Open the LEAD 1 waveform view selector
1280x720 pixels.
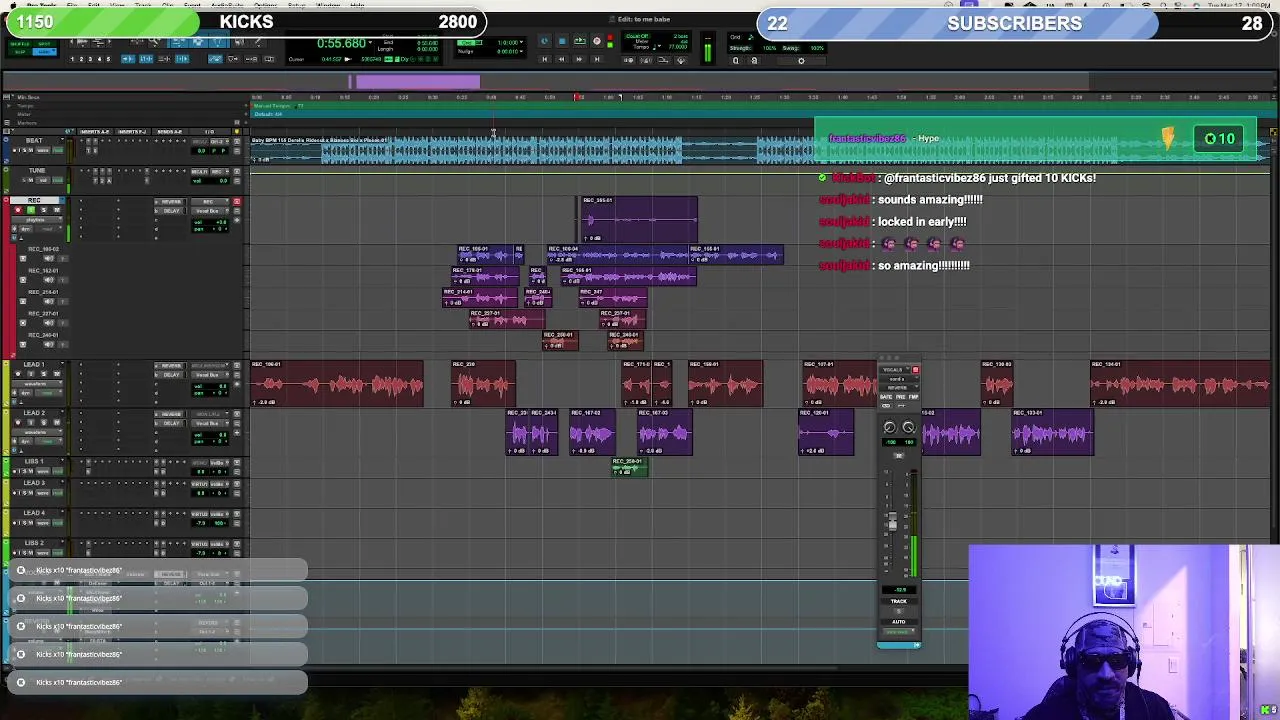pyautogui.click(x=37, y=384)
